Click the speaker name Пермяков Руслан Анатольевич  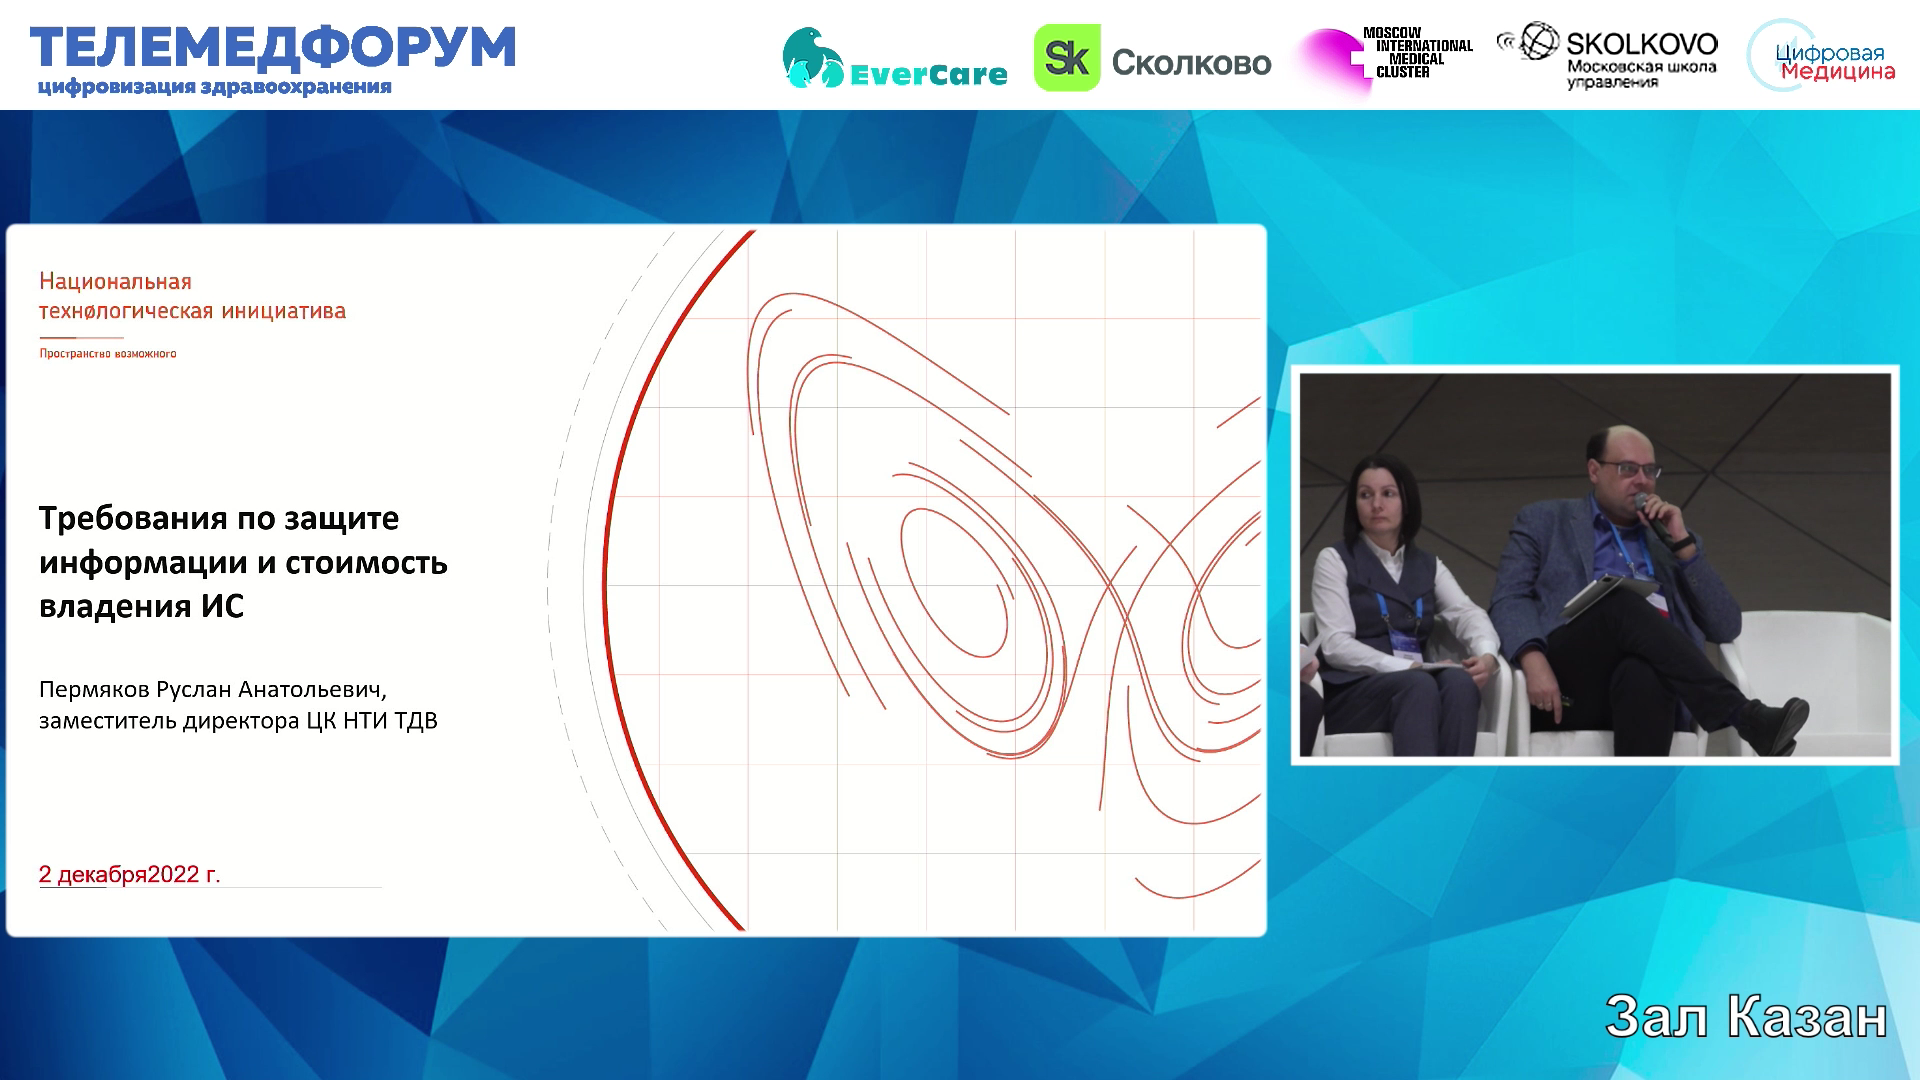(x=212, y=690)
